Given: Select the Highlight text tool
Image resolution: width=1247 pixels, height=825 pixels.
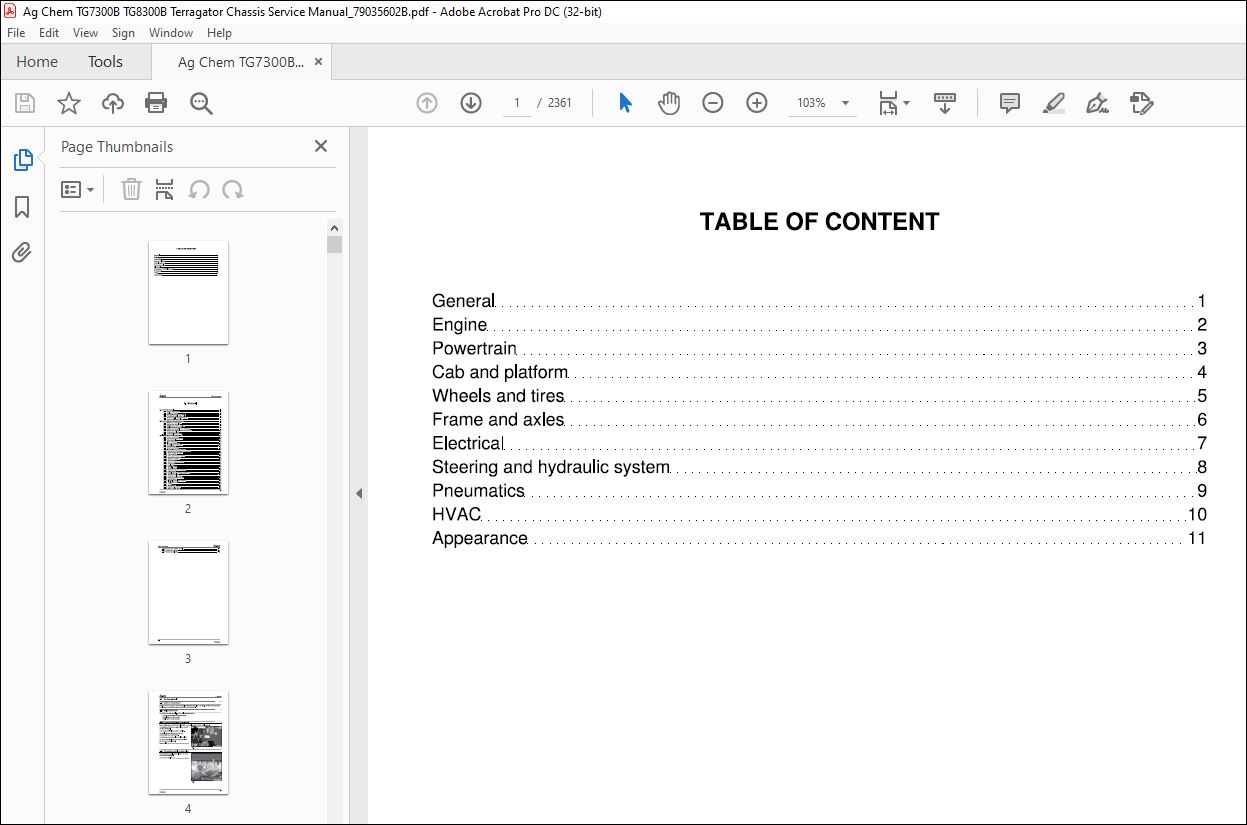Looking at the screenshot, I should coord(1054,103).
